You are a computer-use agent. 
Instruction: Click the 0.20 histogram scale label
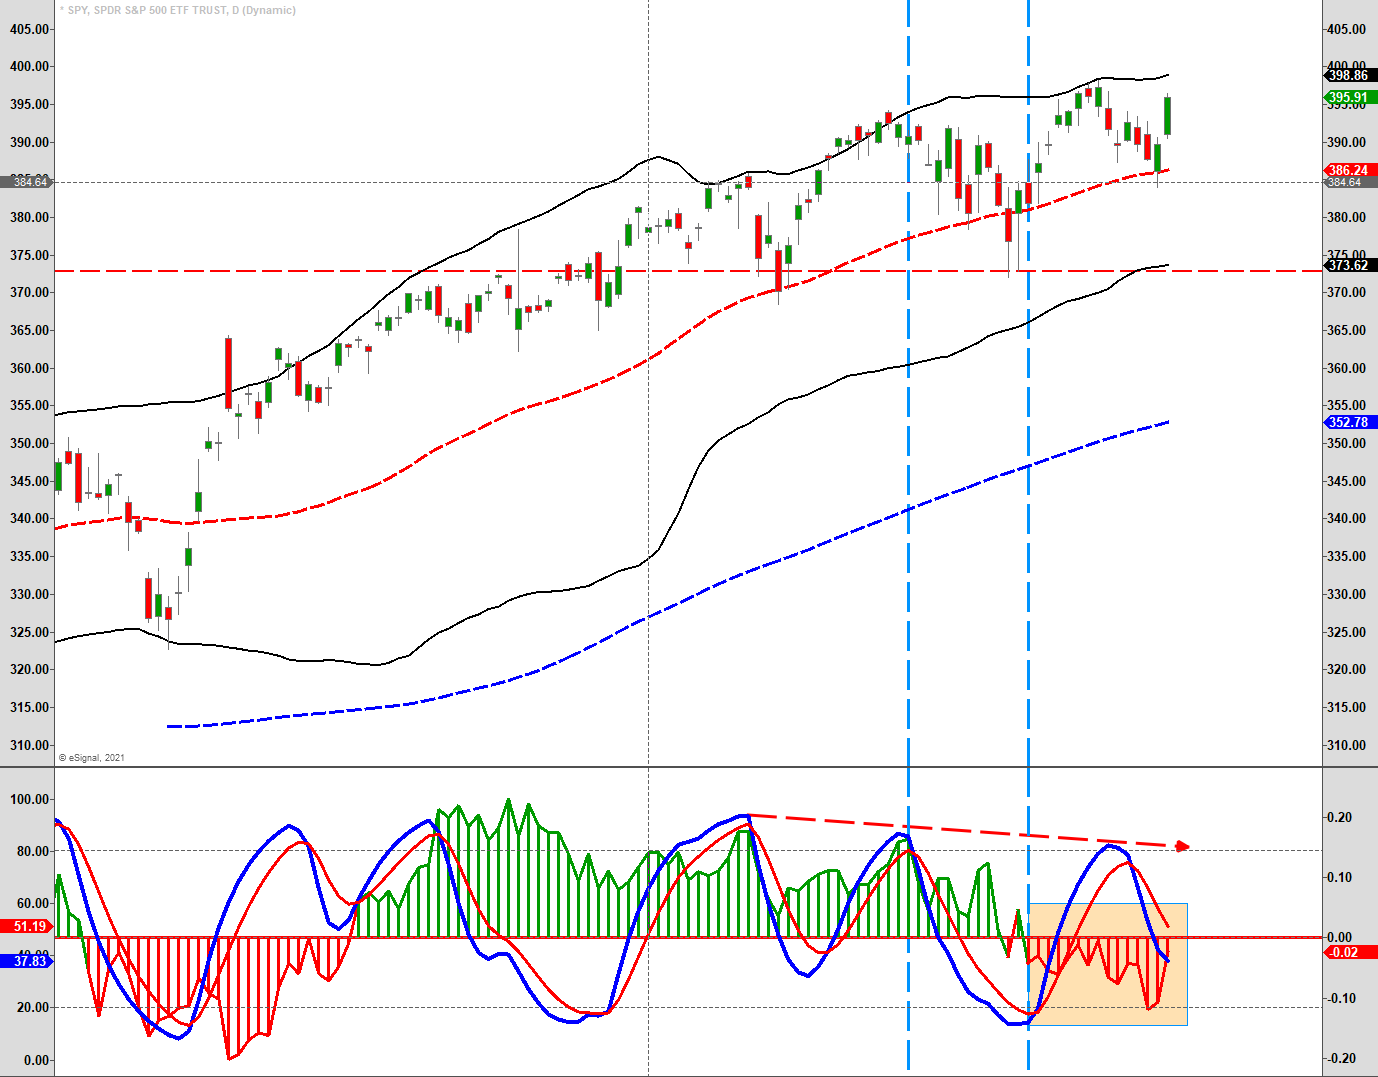(x=1339, y=817)
